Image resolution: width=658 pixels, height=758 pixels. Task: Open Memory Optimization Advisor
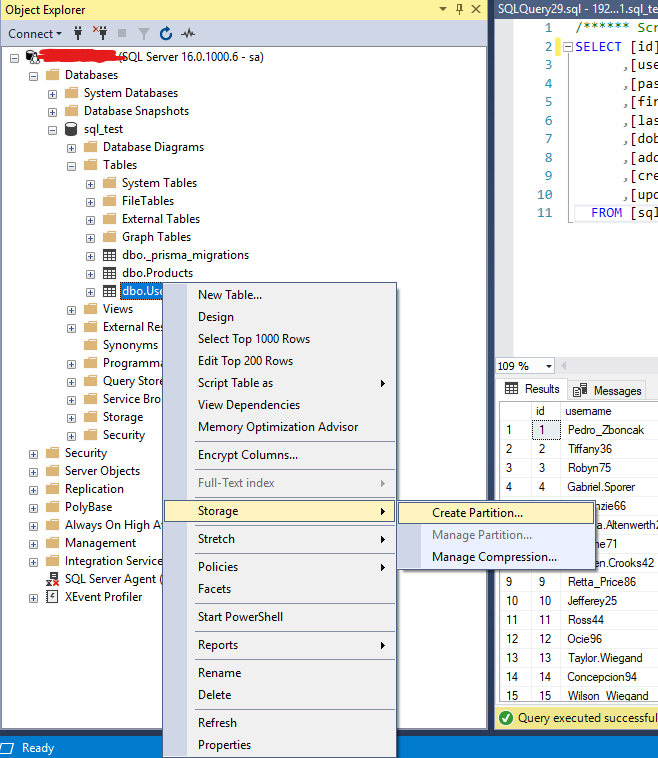279,427
